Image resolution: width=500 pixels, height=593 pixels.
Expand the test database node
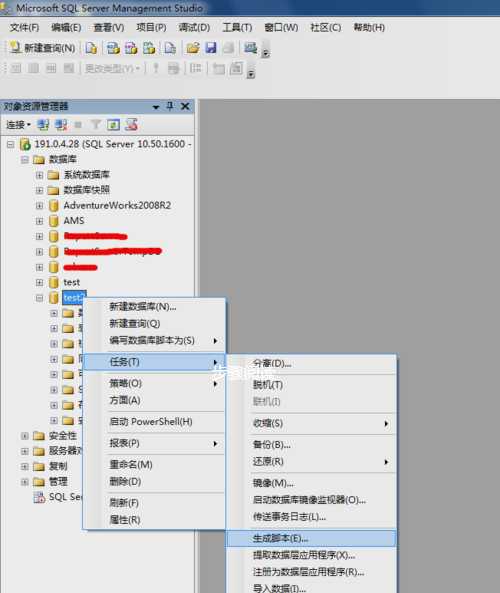(39, 283)
